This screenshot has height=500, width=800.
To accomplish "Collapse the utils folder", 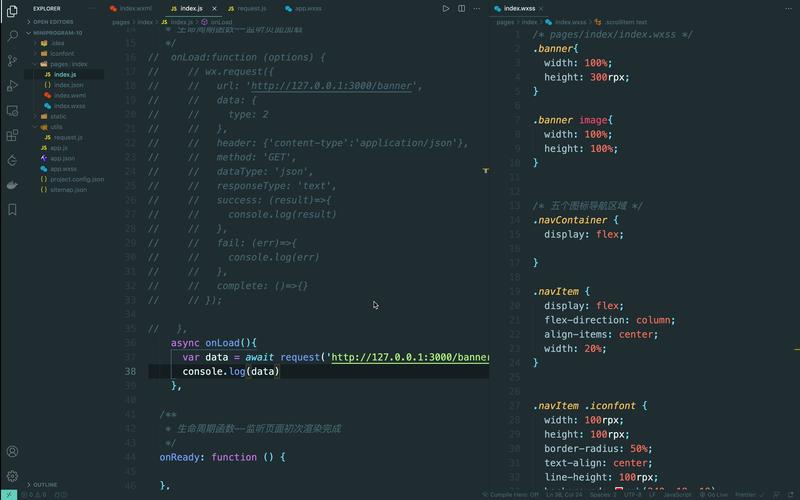I will pos(56,127).
